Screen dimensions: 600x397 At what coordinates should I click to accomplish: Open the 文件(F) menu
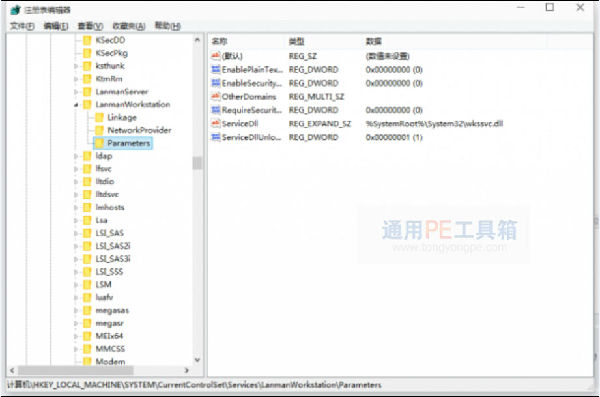click(22, 26)
